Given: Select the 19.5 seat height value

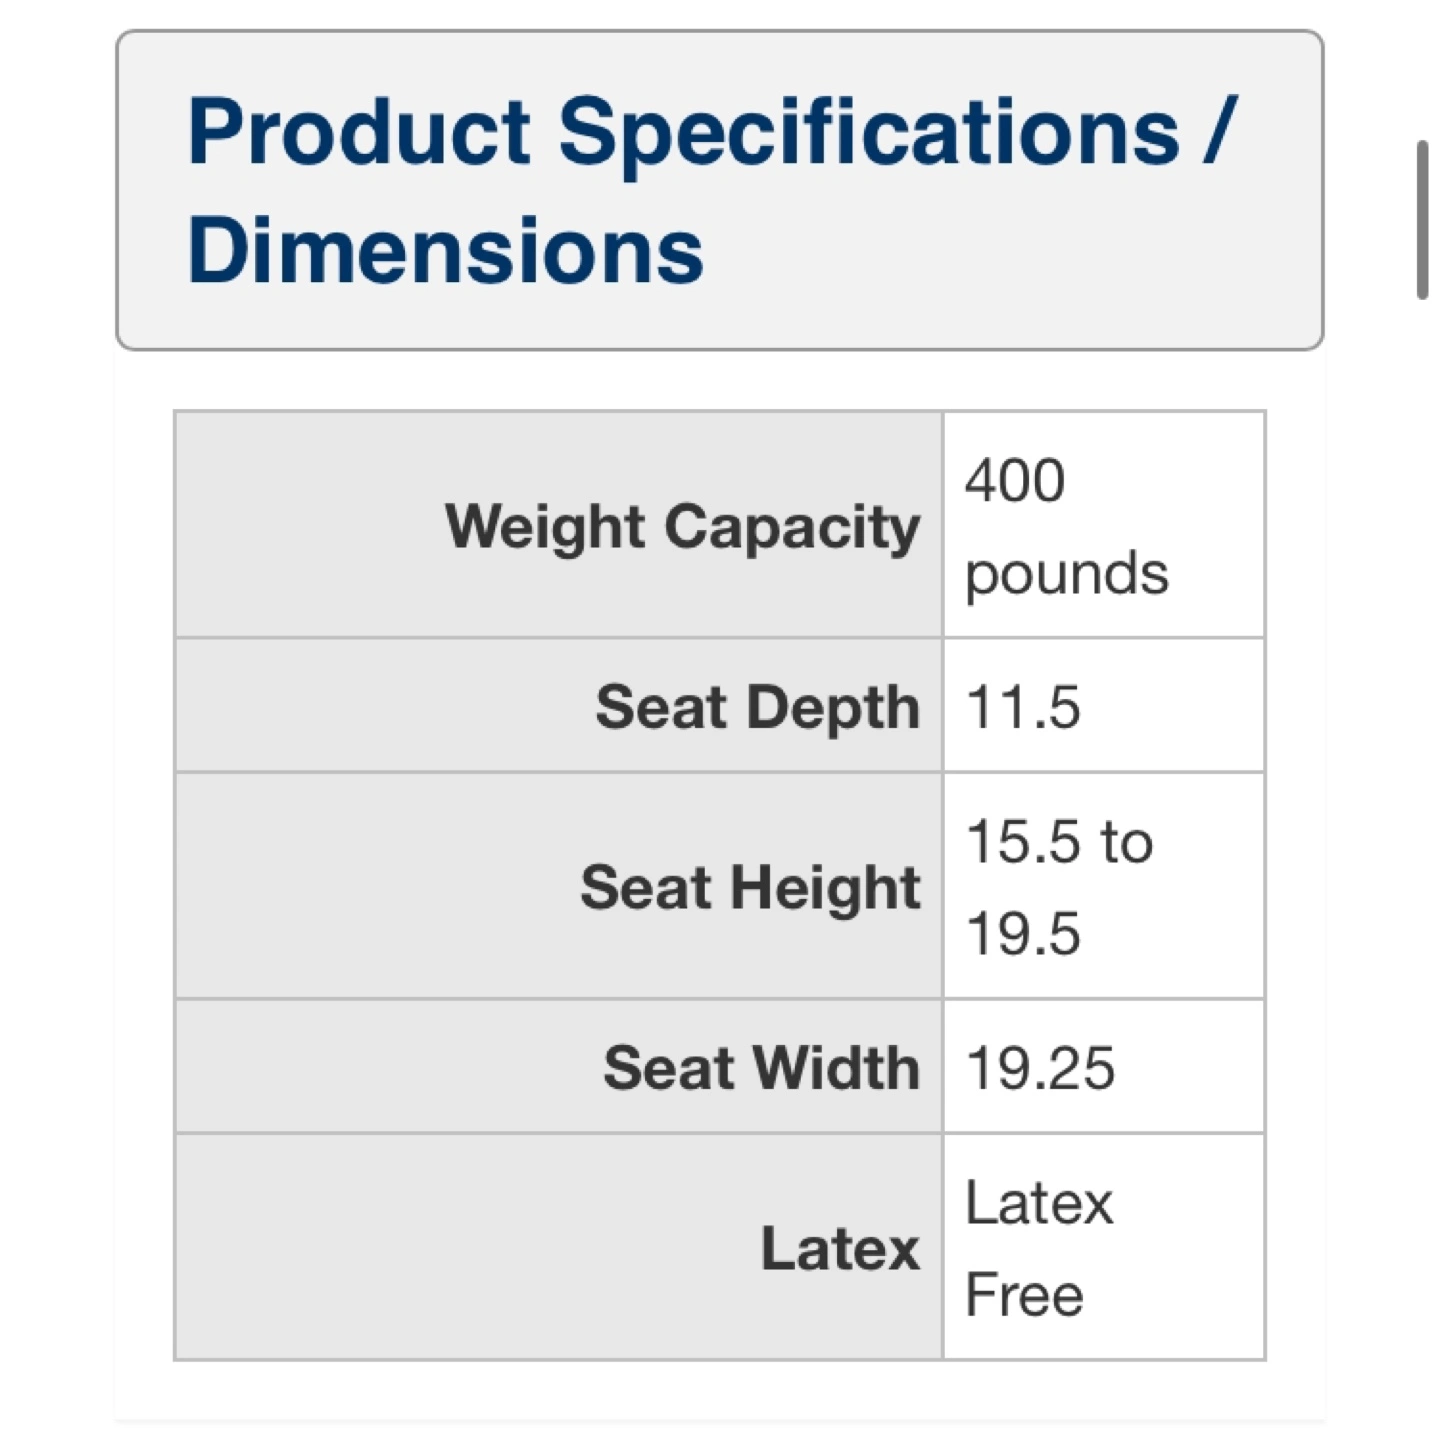Looking at the screenshot, I should point(1023,933).
